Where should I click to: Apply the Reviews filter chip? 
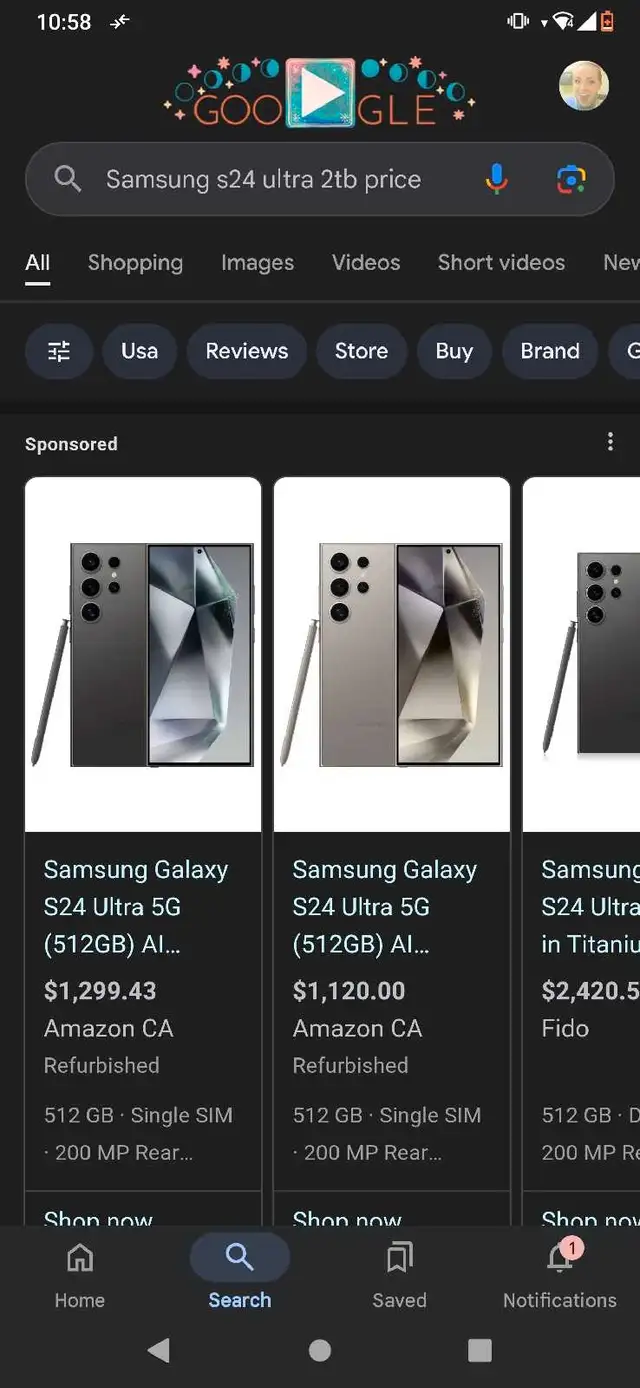click(x=247, y=351)
